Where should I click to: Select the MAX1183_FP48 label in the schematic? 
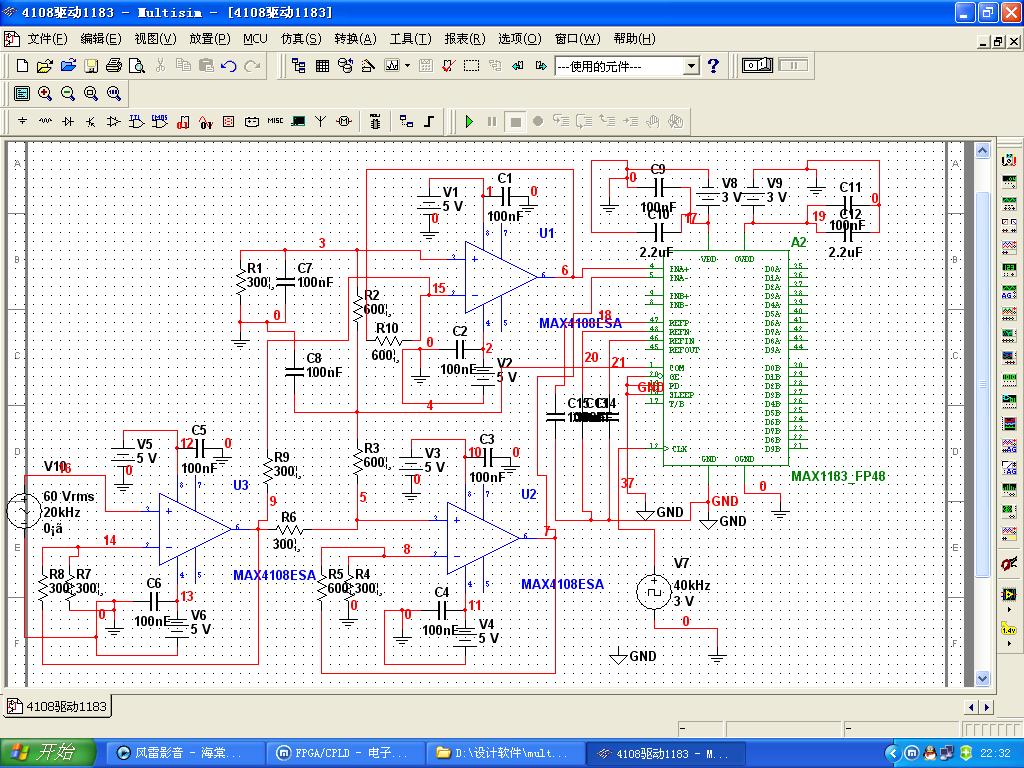point(838,476)
